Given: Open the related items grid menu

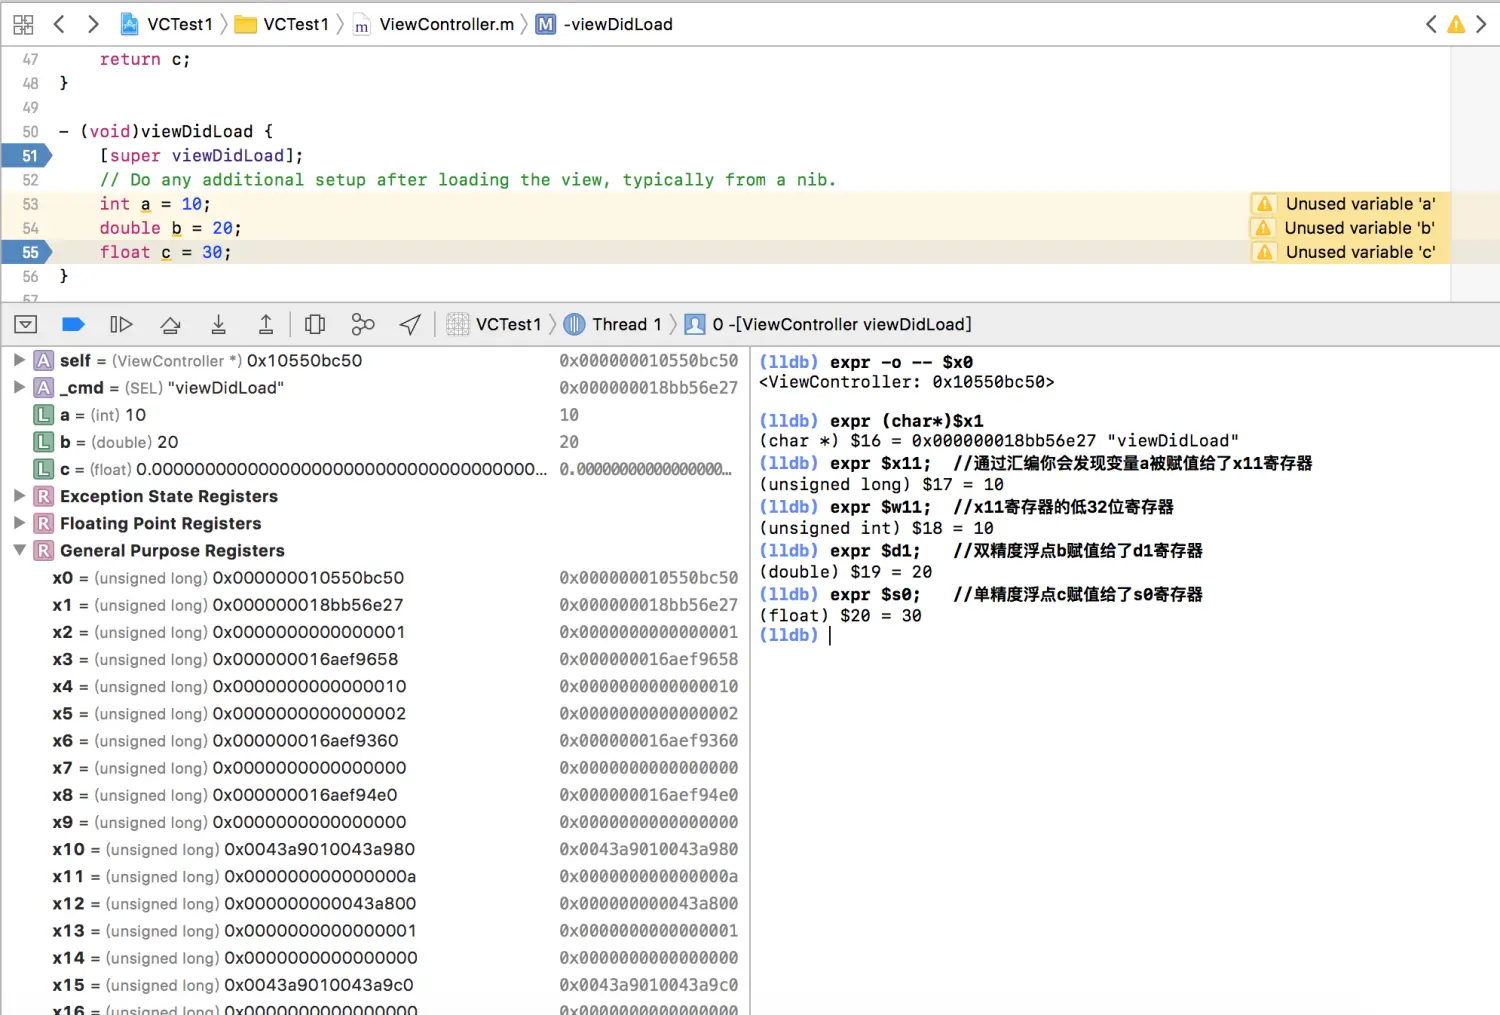Looking at the screenshot, I should click(23, 24).
